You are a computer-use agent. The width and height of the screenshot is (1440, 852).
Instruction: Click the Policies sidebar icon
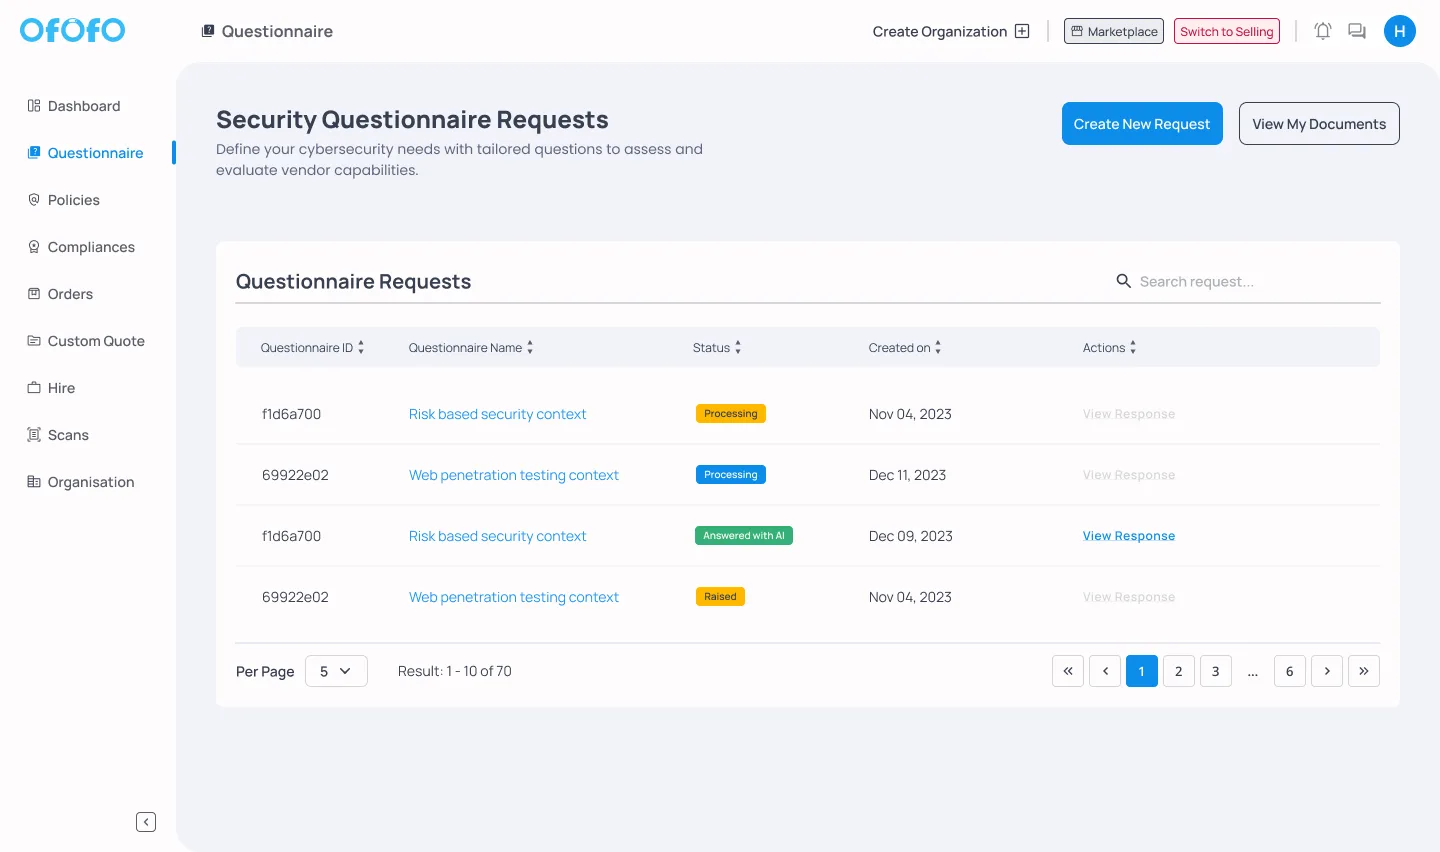click(x=34, y=200)
